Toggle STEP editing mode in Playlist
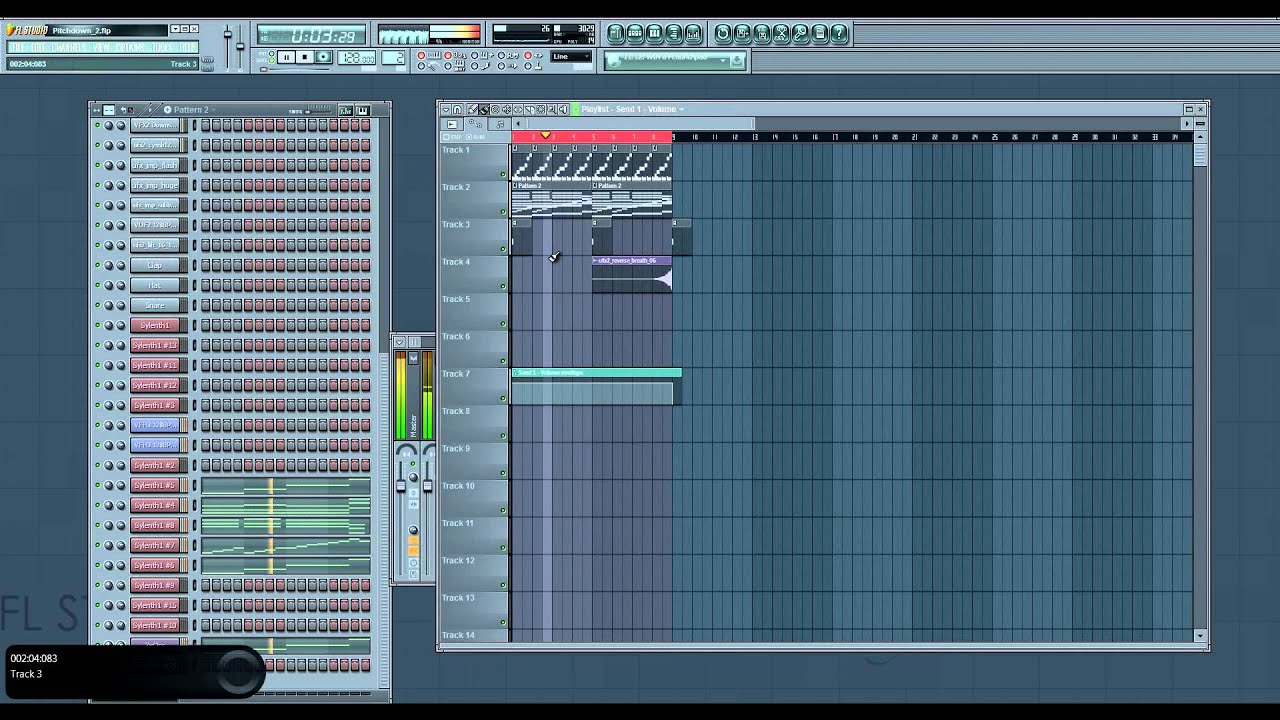Viewport: 1280px width, 720px height. [x=452, y=136]
